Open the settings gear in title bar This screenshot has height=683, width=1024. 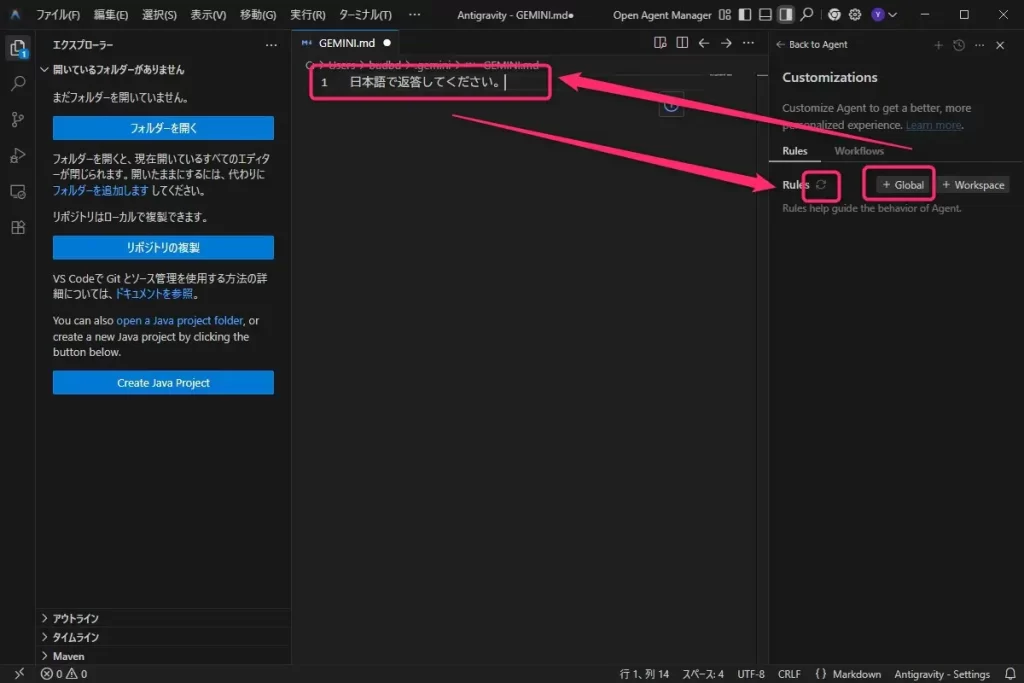point(855,14)
